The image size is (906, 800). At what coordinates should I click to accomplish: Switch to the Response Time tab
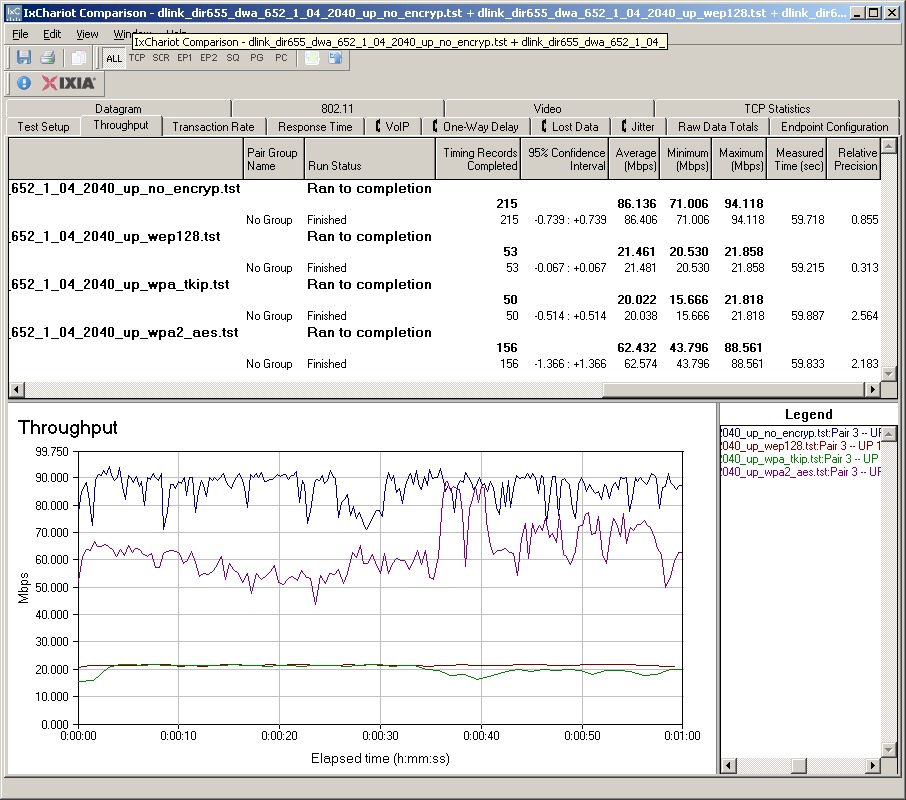tap(315, 127)
